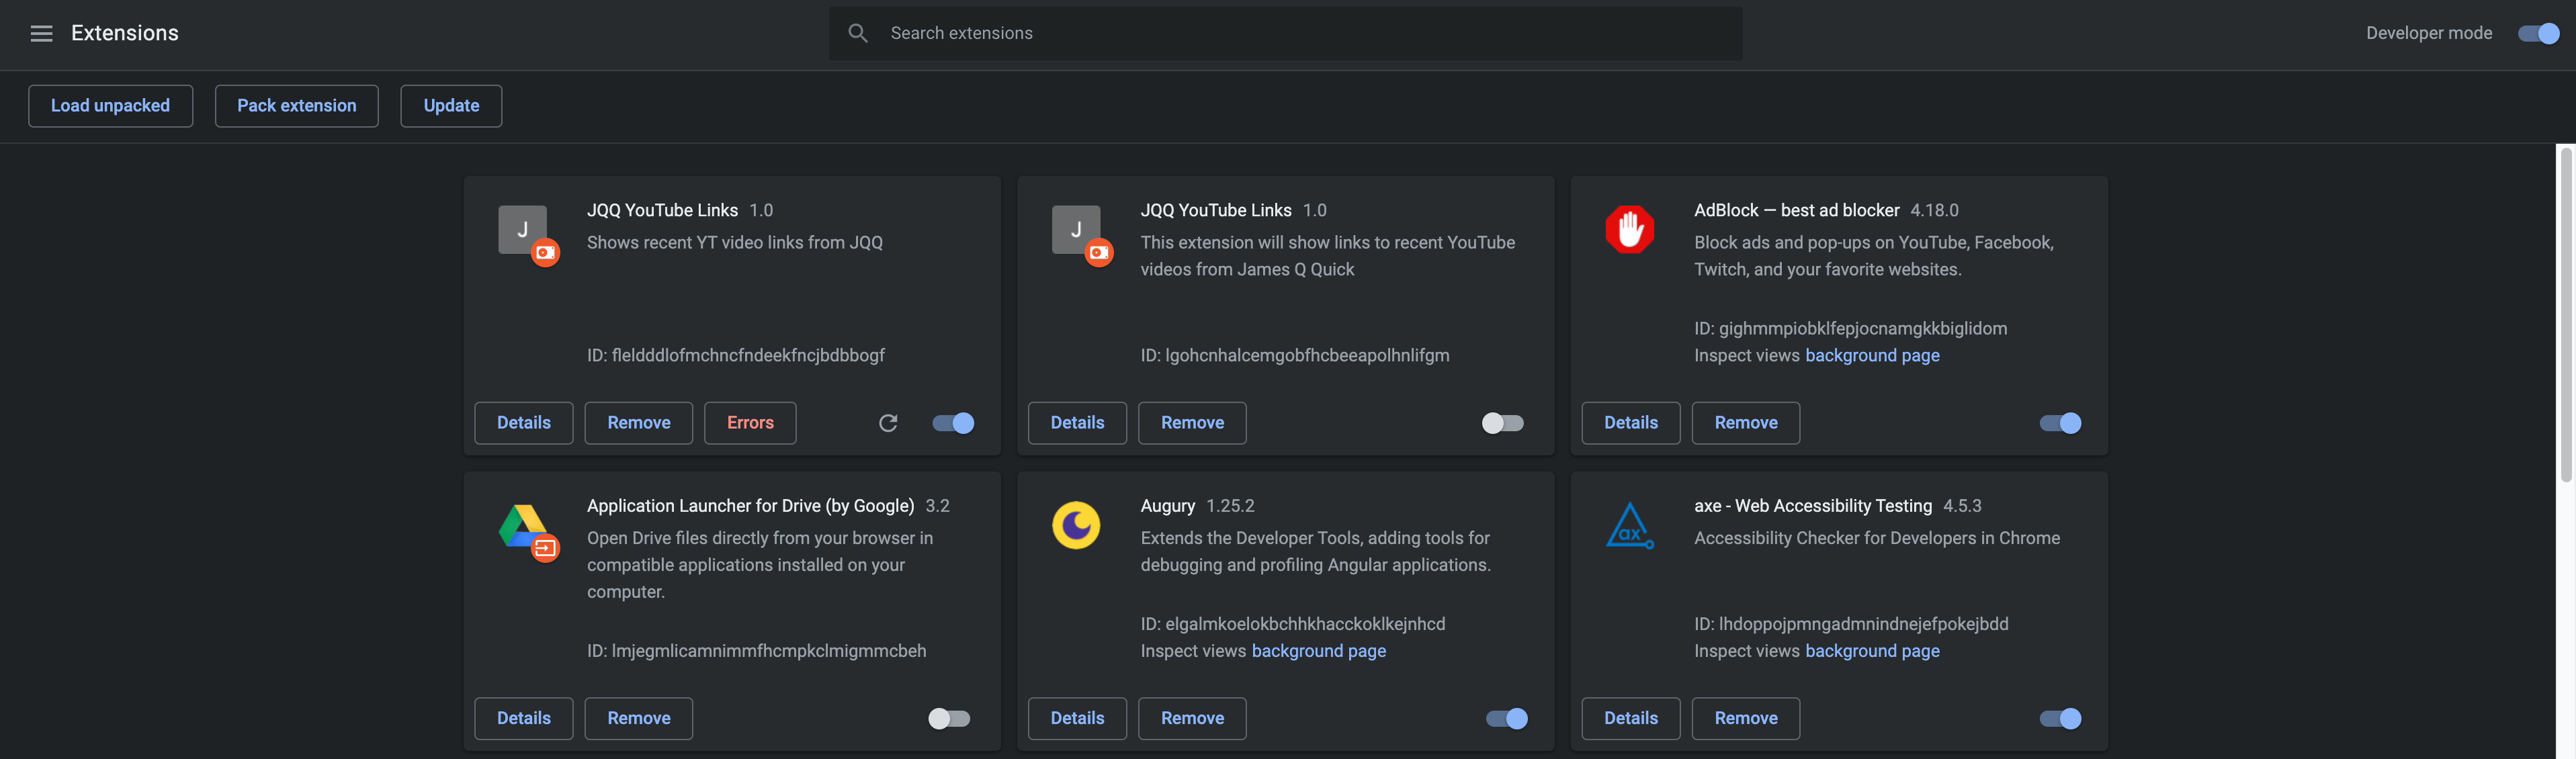Open axe background page link
This screenshot has width=2576, height=759.
point(1872,651)
